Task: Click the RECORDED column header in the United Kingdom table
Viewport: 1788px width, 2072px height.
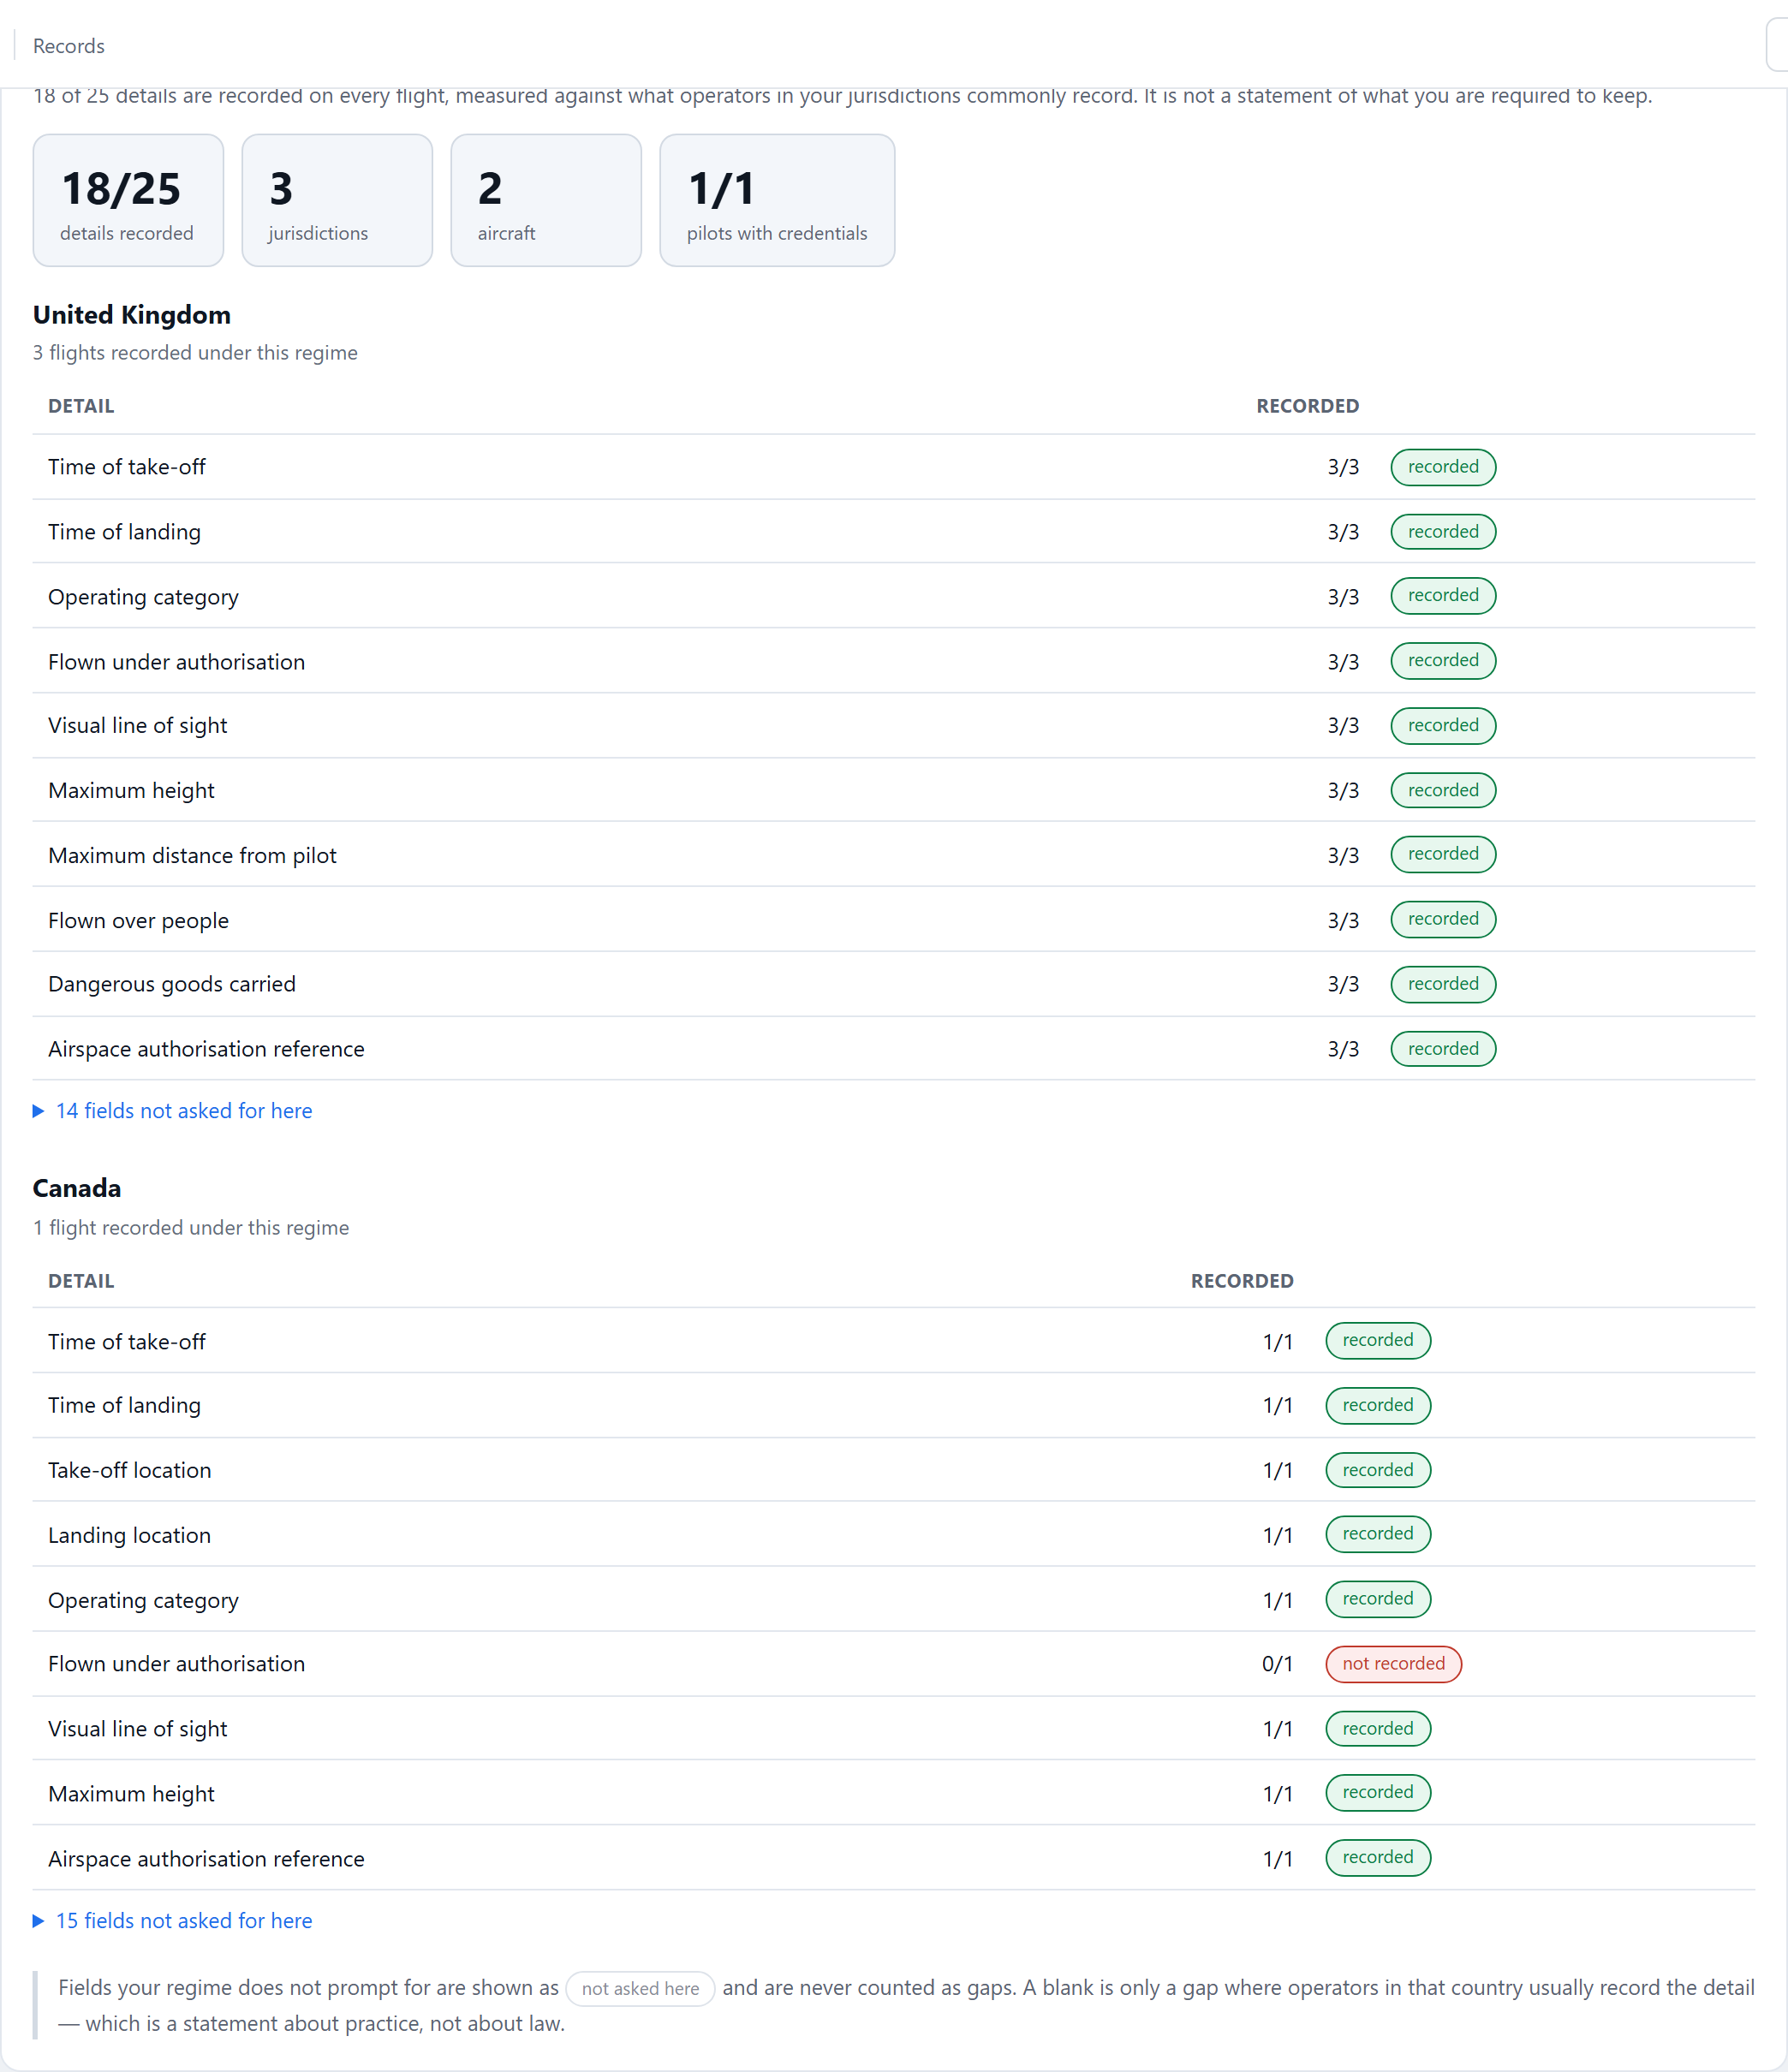Action: (x=1307, y=407)
